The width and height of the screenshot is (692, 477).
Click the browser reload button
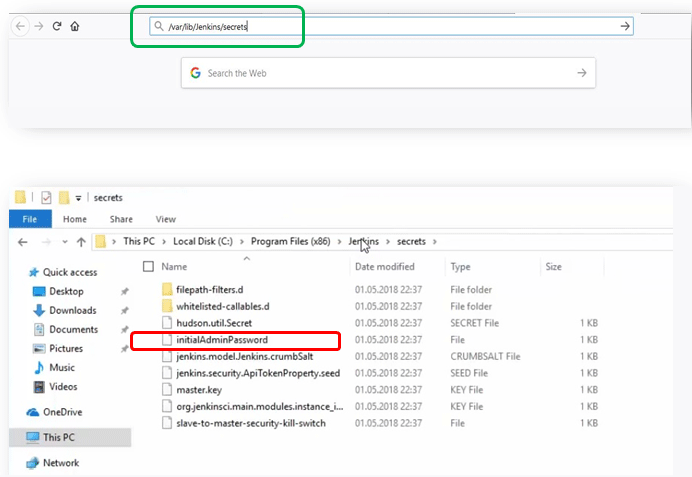pos(57,26)
